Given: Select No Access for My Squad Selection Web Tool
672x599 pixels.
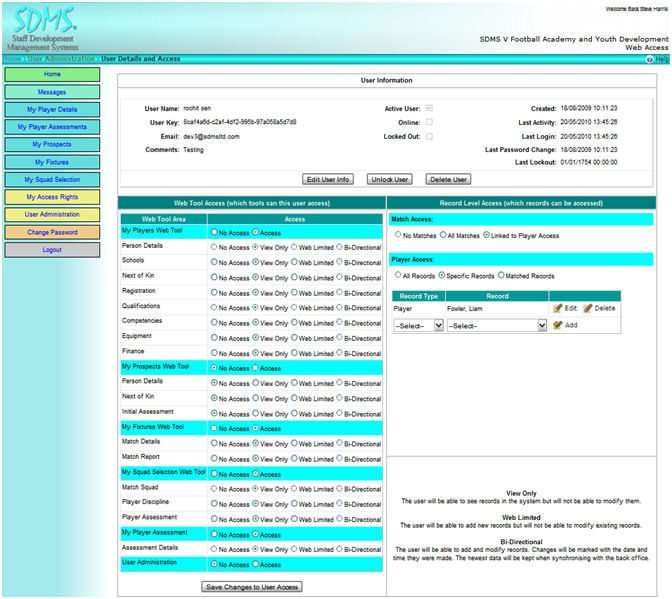Looking at the screenshot, I should [x=214, y=474].
